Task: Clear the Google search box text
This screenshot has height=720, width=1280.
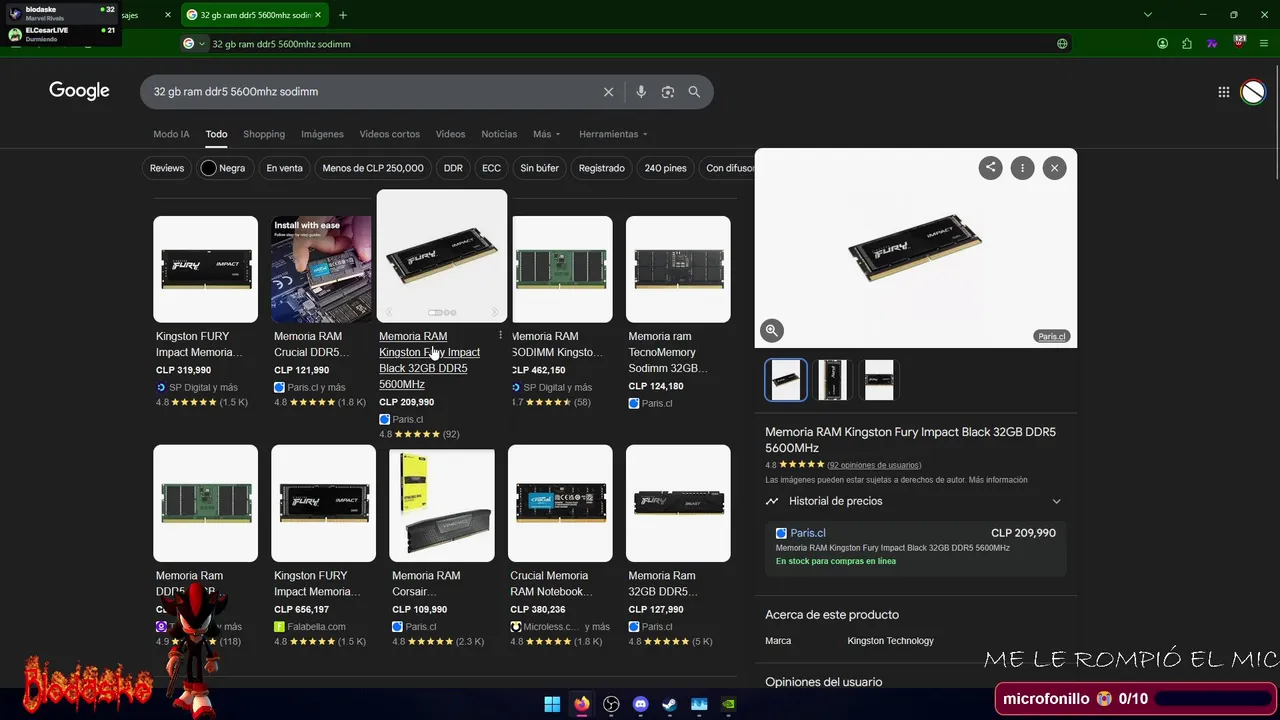Action: [x=608, y=92]
